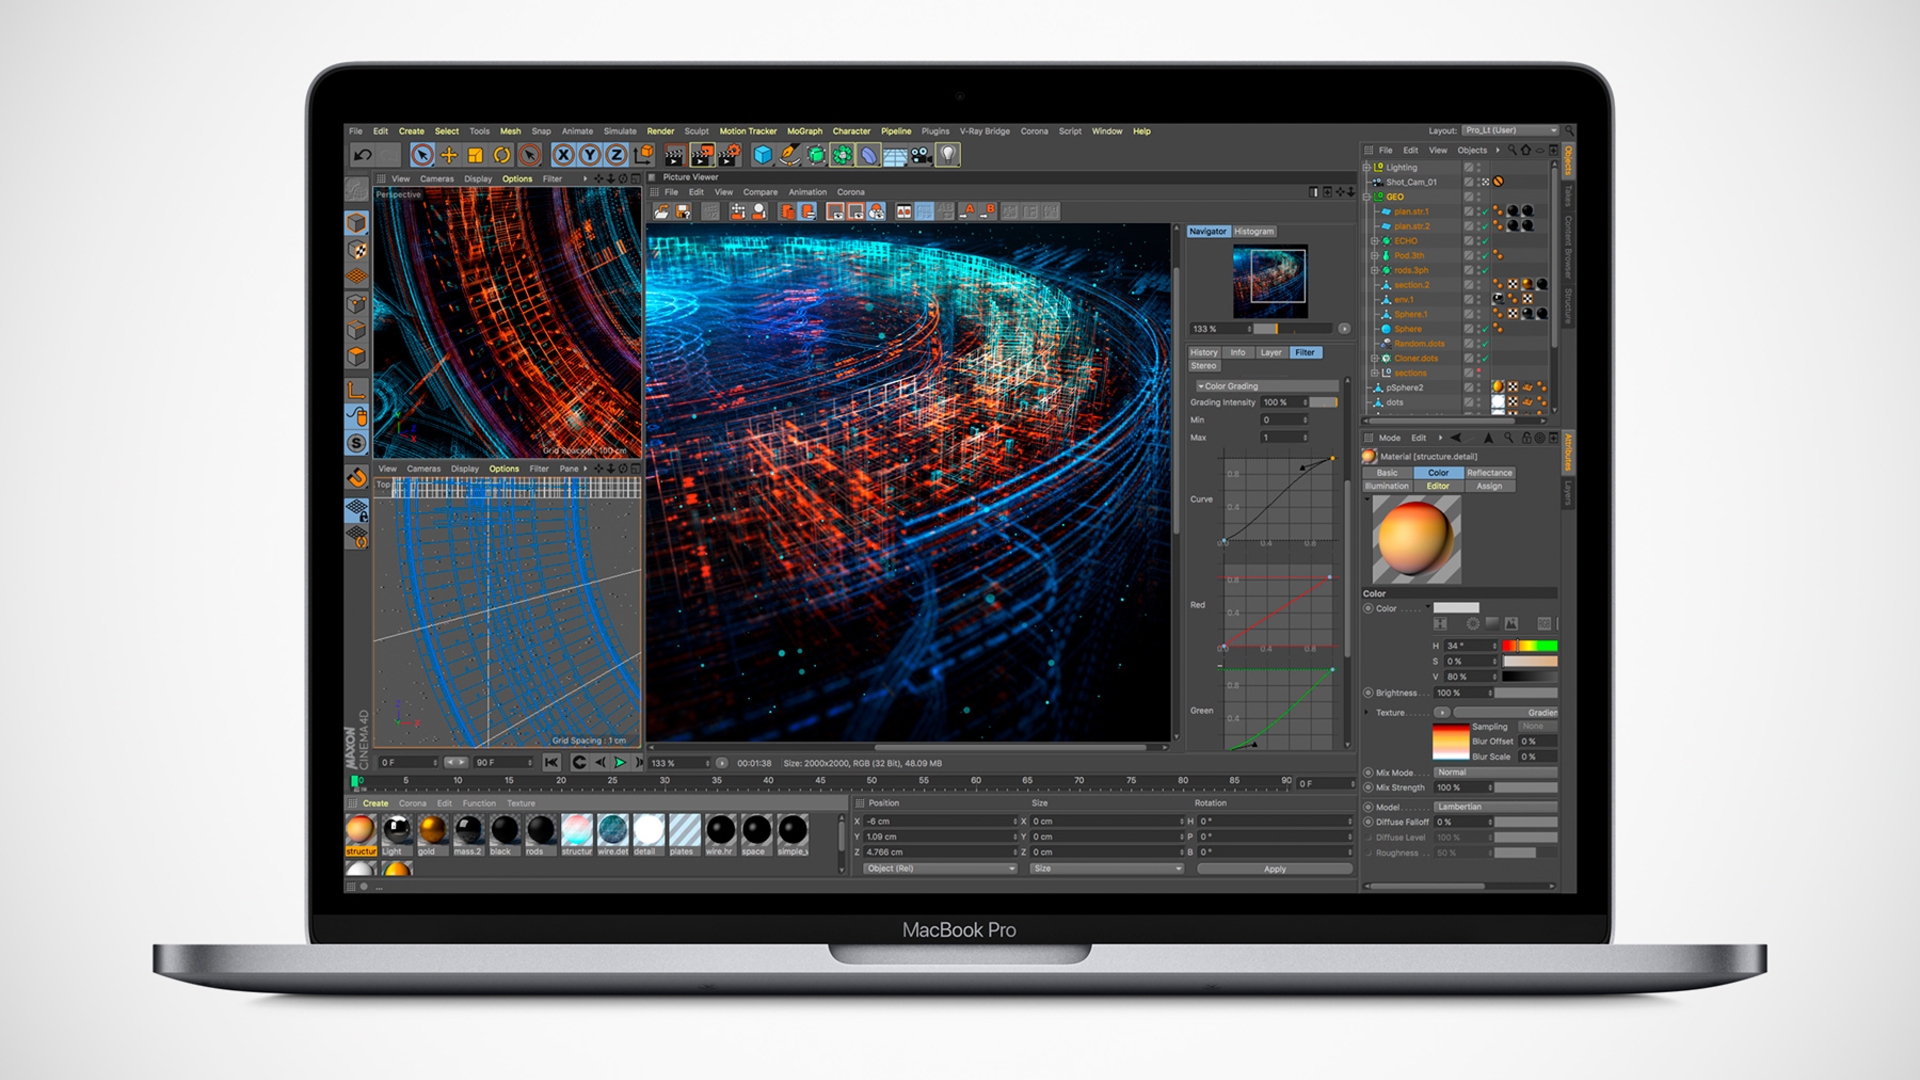Click the camera icon in the toolbar
Viewport: 1920px width, 1080px height.
coord(919,157)
